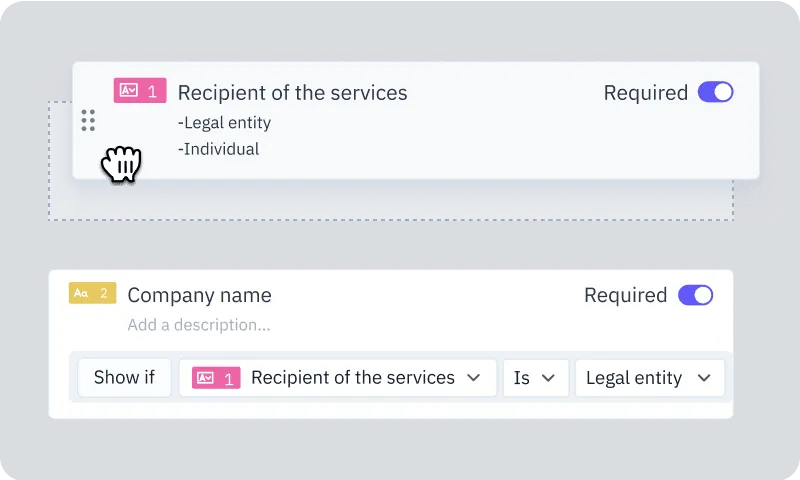The image size is (800, 480).
Task: Open the Recipient of the services condition dropdown
Action: (338, 378)
